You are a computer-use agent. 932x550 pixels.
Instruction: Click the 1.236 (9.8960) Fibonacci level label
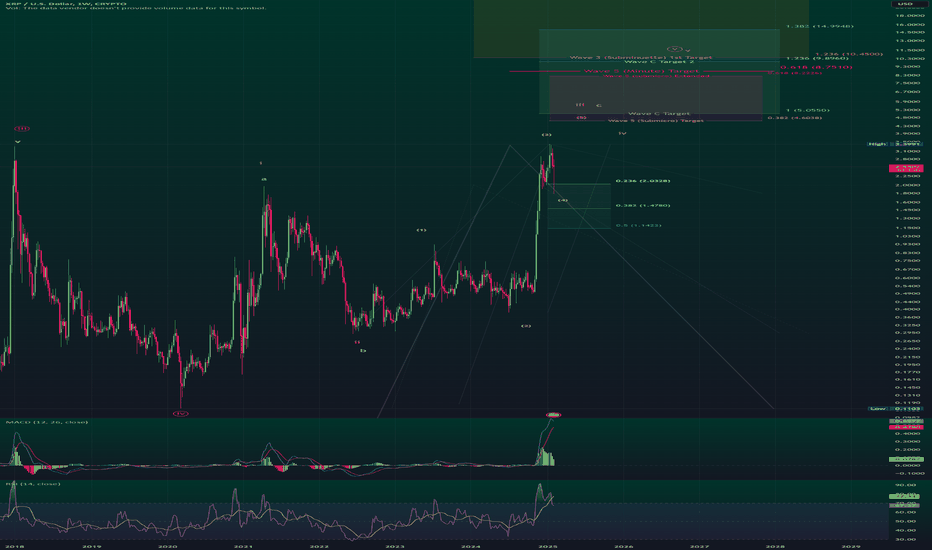pos(817,58)
